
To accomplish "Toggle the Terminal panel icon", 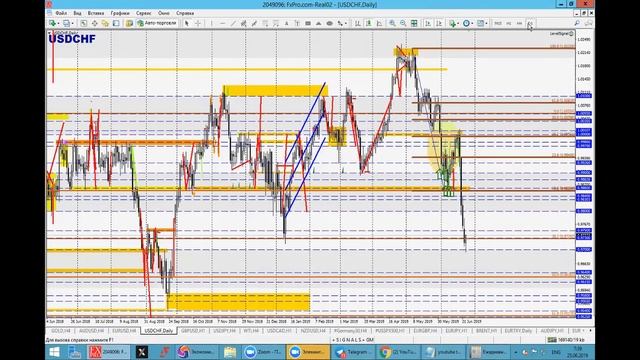I will (x=116, y=23).
